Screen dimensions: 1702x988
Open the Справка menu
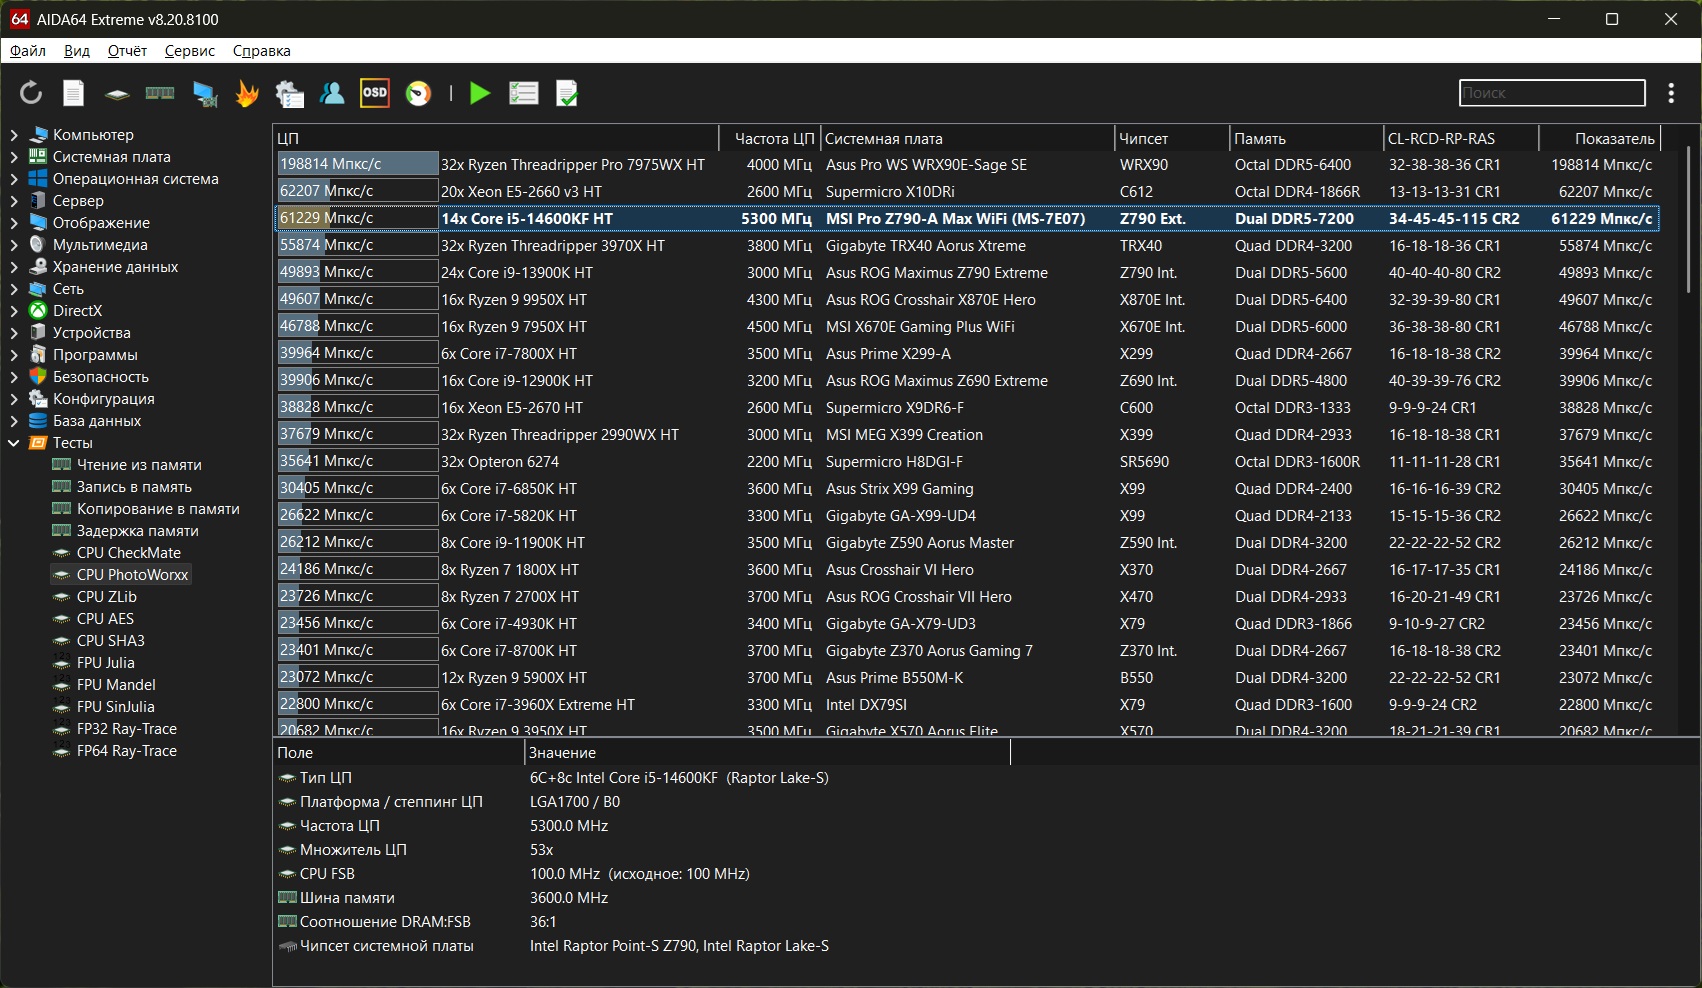tap(262, 51)
